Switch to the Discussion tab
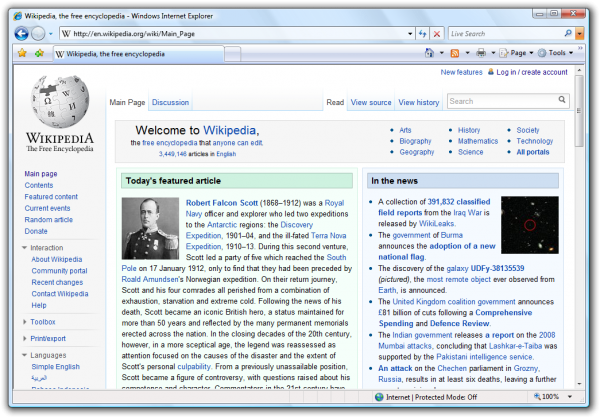600x418 pixels. [170, 102]
